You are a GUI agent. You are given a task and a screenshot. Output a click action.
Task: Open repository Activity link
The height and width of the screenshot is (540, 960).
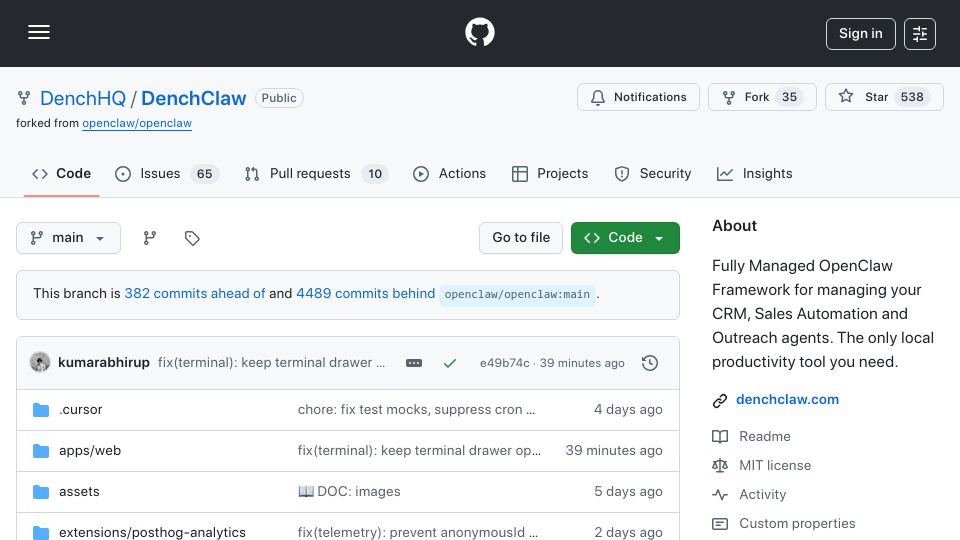pyautogui.click(x=762, y=495)
